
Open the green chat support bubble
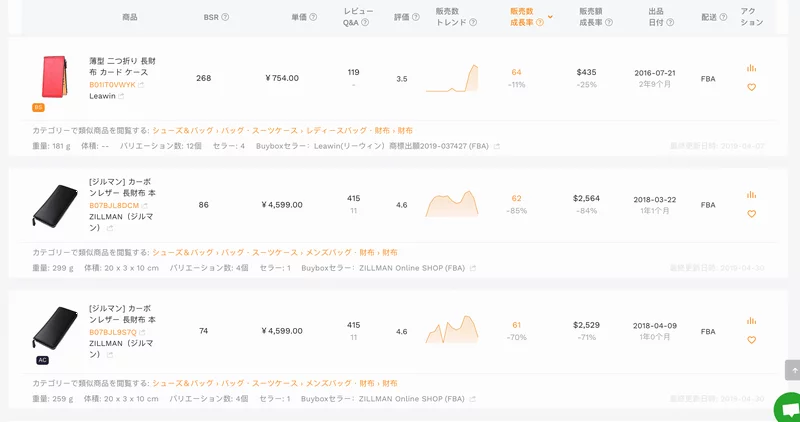click(x=789, y=410)
